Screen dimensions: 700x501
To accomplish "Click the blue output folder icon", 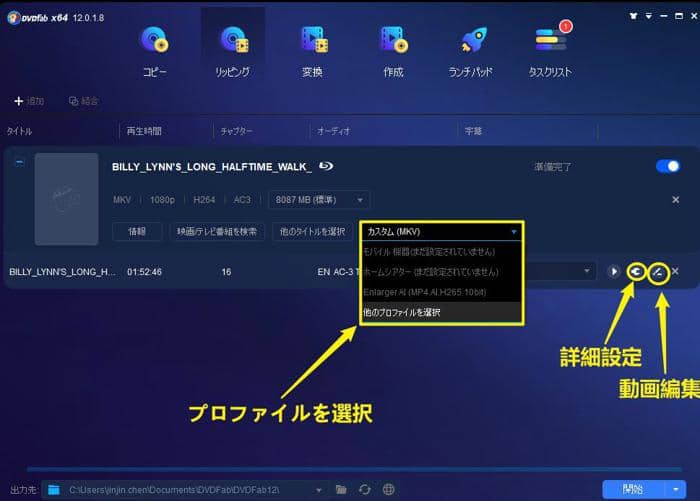I will point(54,490).
